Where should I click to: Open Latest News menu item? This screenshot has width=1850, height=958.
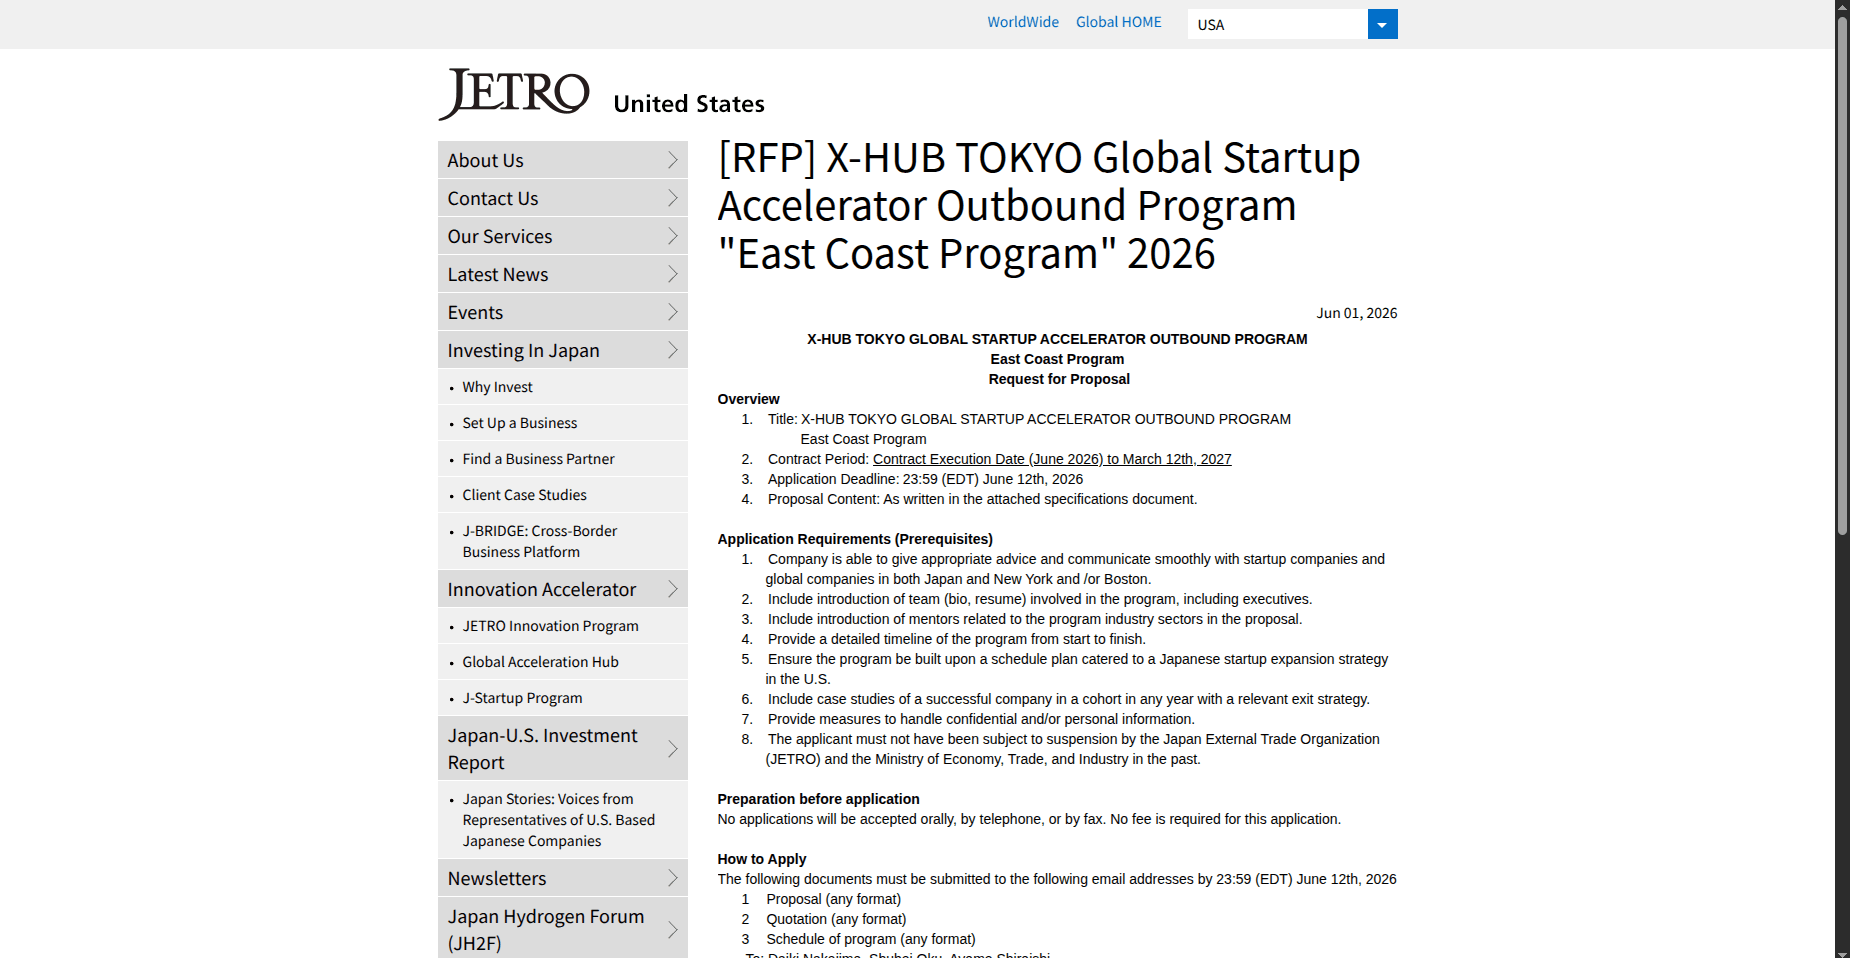(x=563, y=274)
